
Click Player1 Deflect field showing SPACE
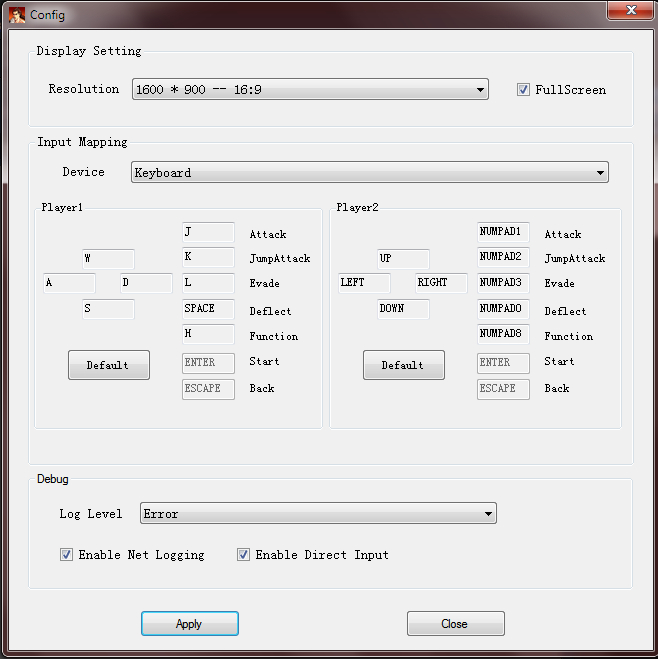[x=208, y=308]
